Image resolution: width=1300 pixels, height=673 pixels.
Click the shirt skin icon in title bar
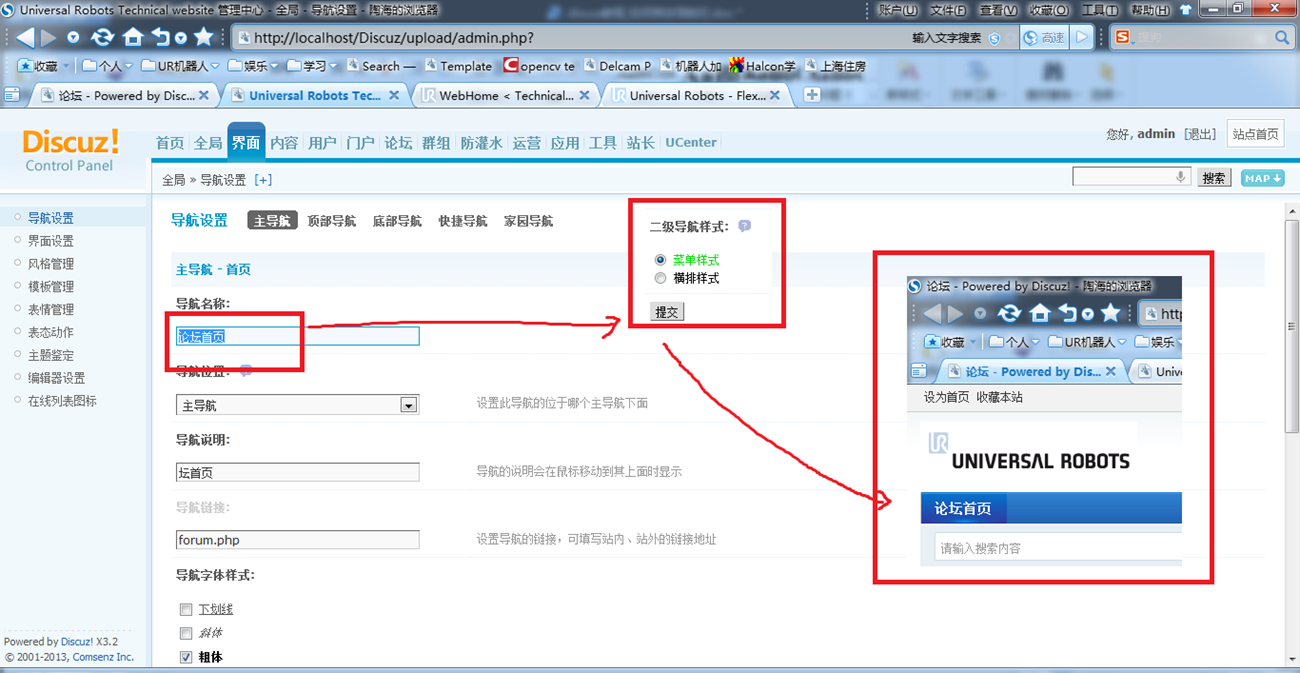1186,10
